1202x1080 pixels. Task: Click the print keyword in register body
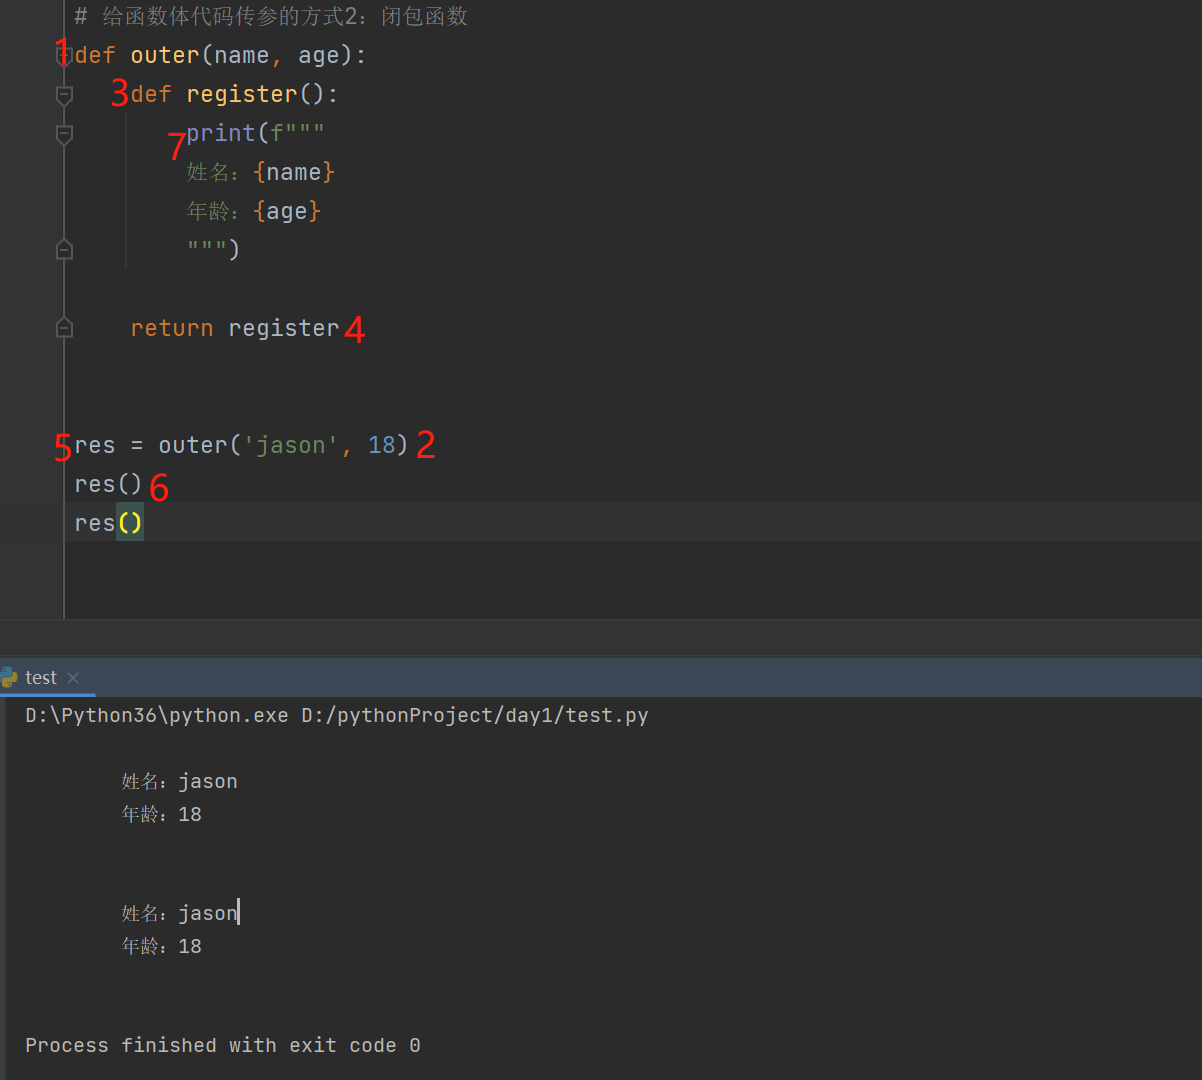click(x=221, y=133)
